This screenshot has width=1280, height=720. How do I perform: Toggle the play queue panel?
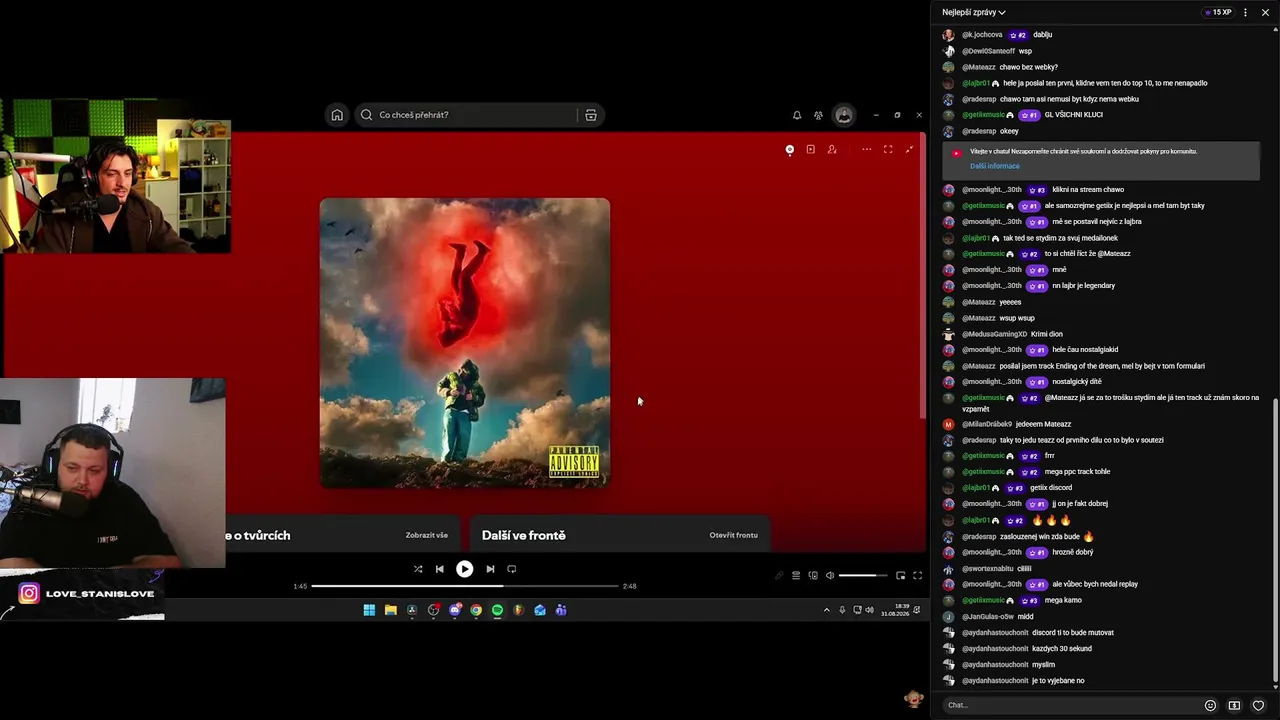click(x=796, y=576)
